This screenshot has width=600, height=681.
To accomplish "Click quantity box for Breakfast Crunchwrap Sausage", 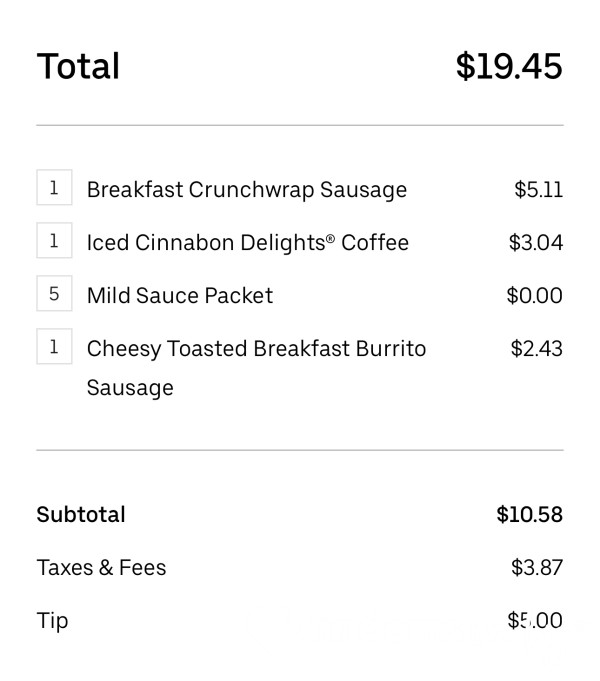I will [54, 187].
